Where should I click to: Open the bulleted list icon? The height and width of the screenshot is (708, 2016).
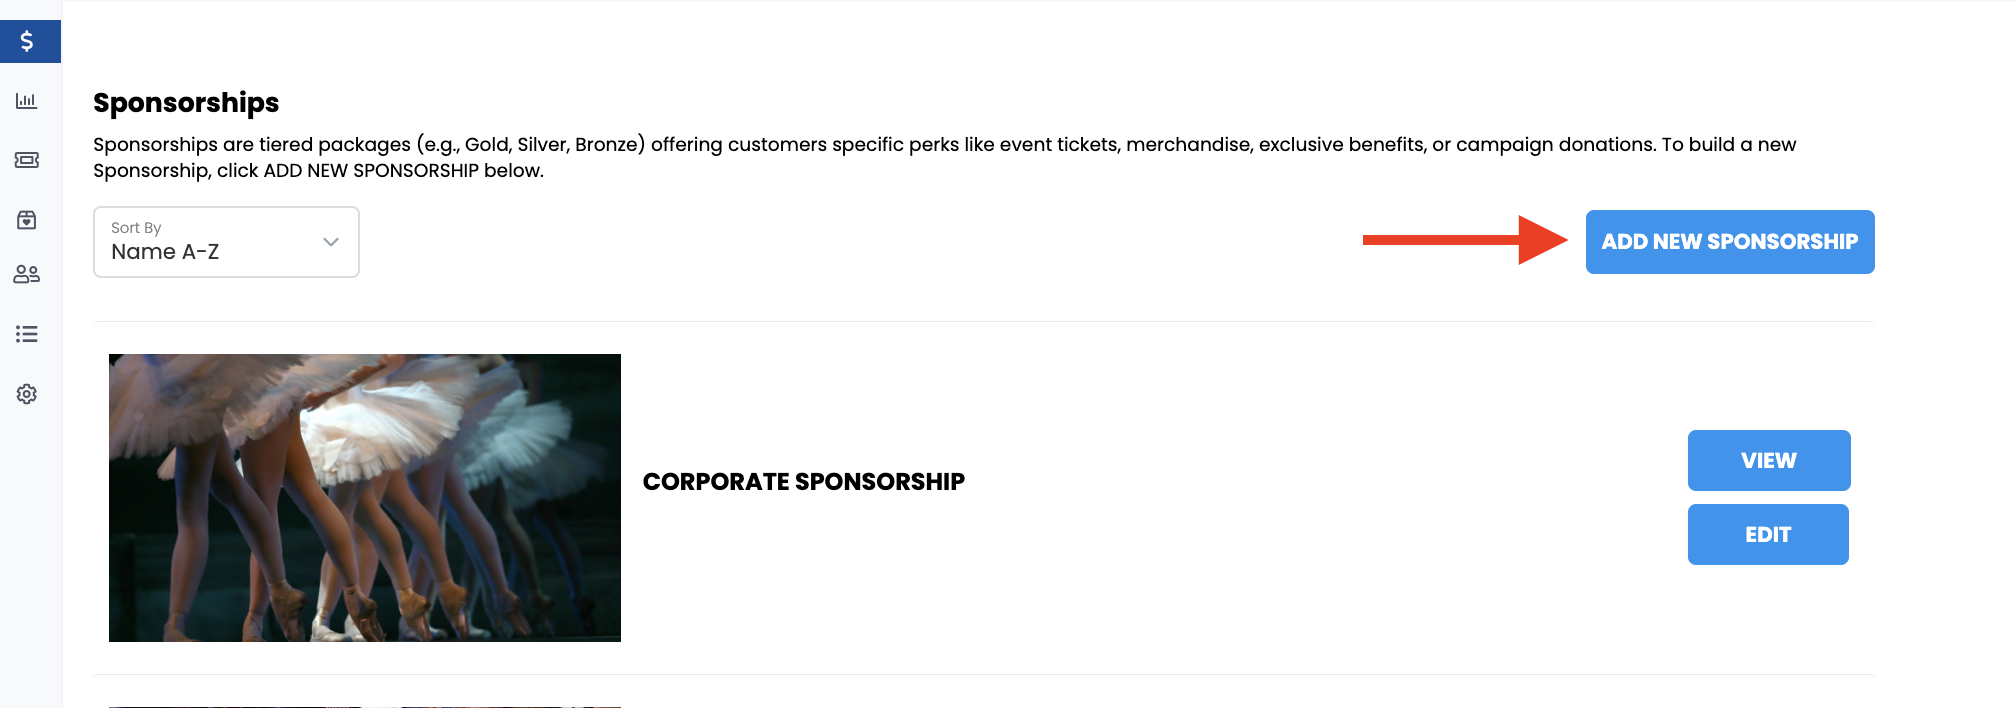27,334
